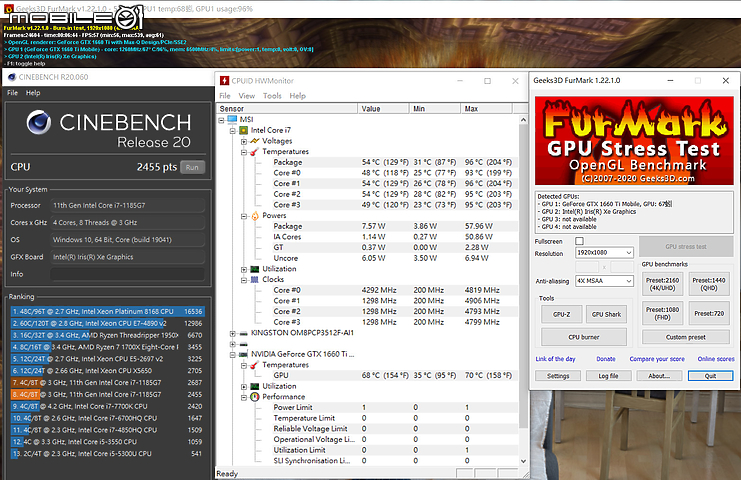Collapse the Performance node
The height and width of the screenshot is (480, 741).
pyautogui.click(x=244, y=397)
